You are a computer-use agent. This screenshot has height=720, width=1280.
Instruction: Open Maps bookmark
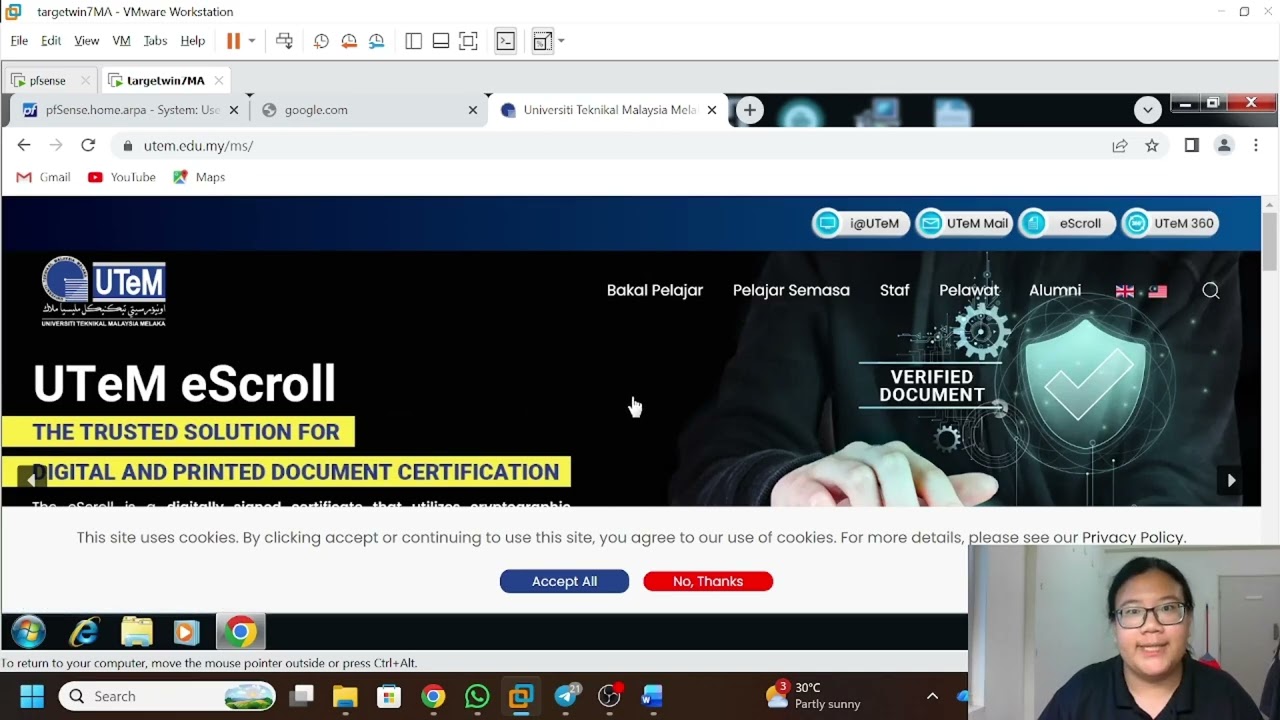199,177
